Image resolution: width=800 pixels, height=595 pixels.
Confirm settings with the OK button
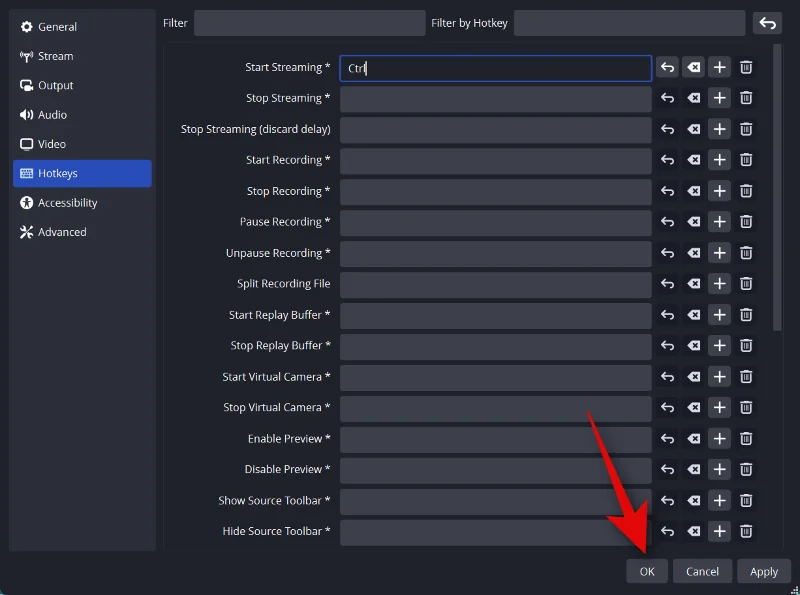coord(647,571)
